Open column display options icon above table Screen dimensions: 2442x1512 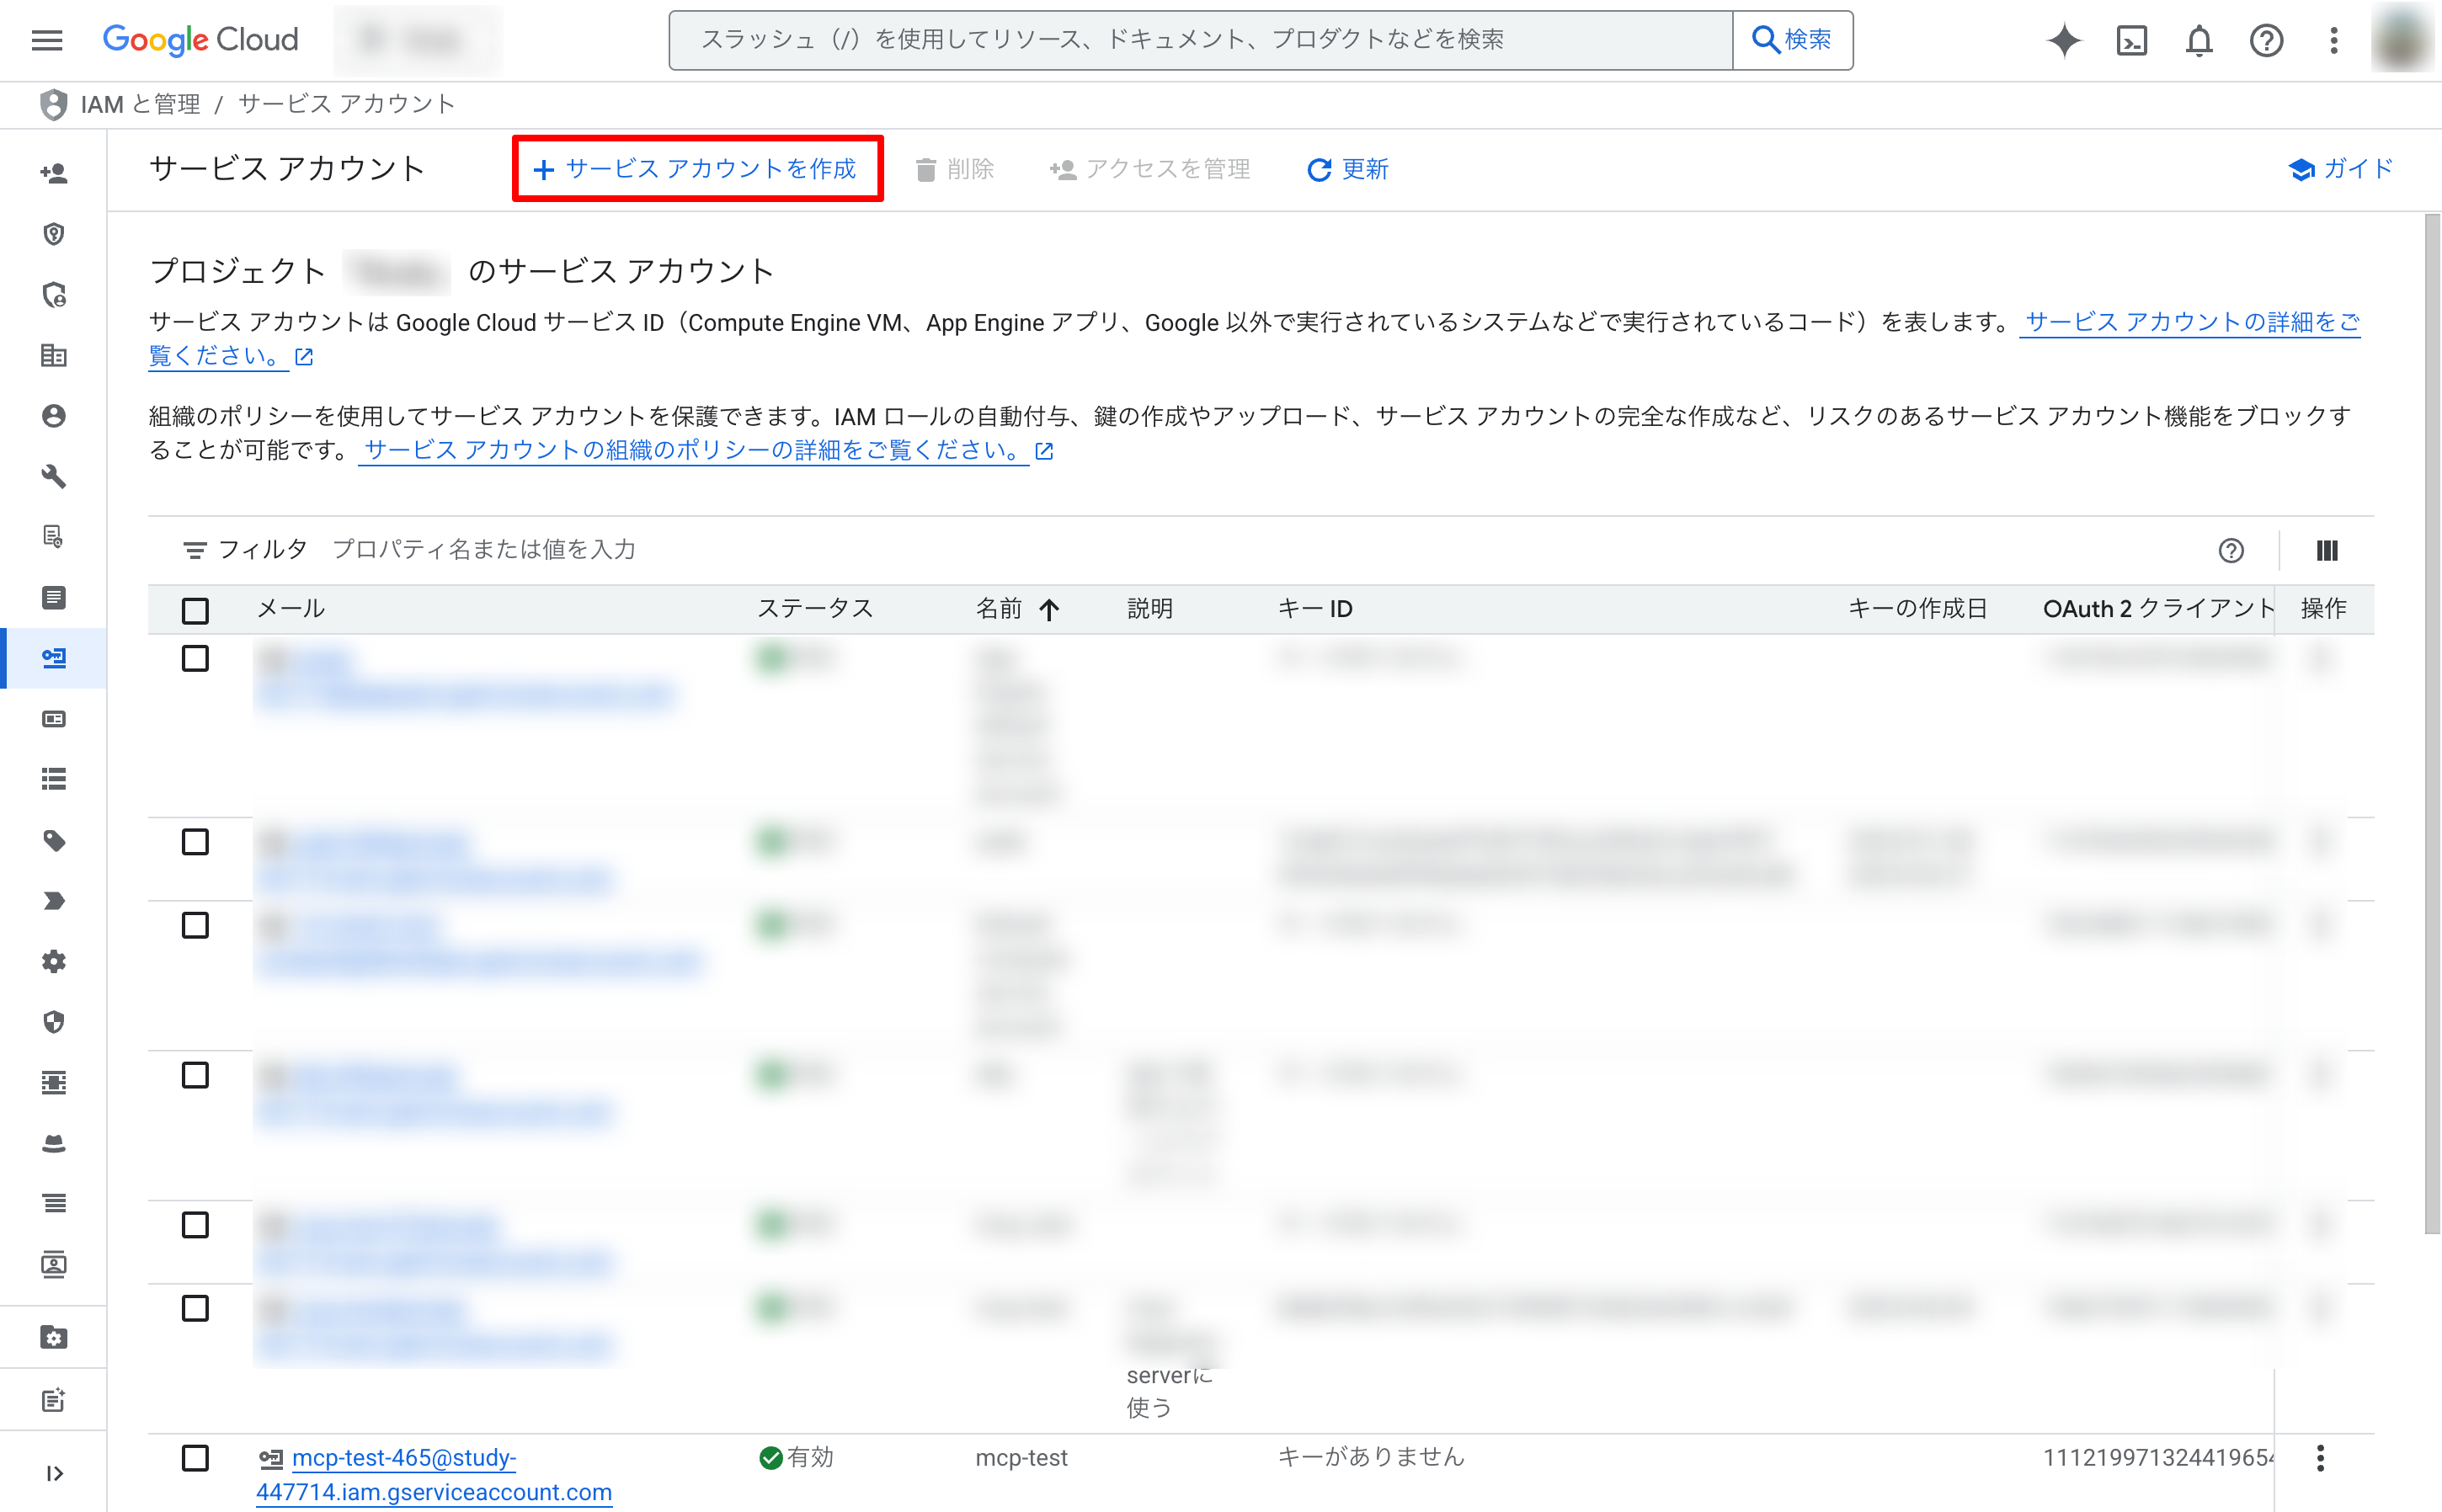click(x=2328, y=550)
